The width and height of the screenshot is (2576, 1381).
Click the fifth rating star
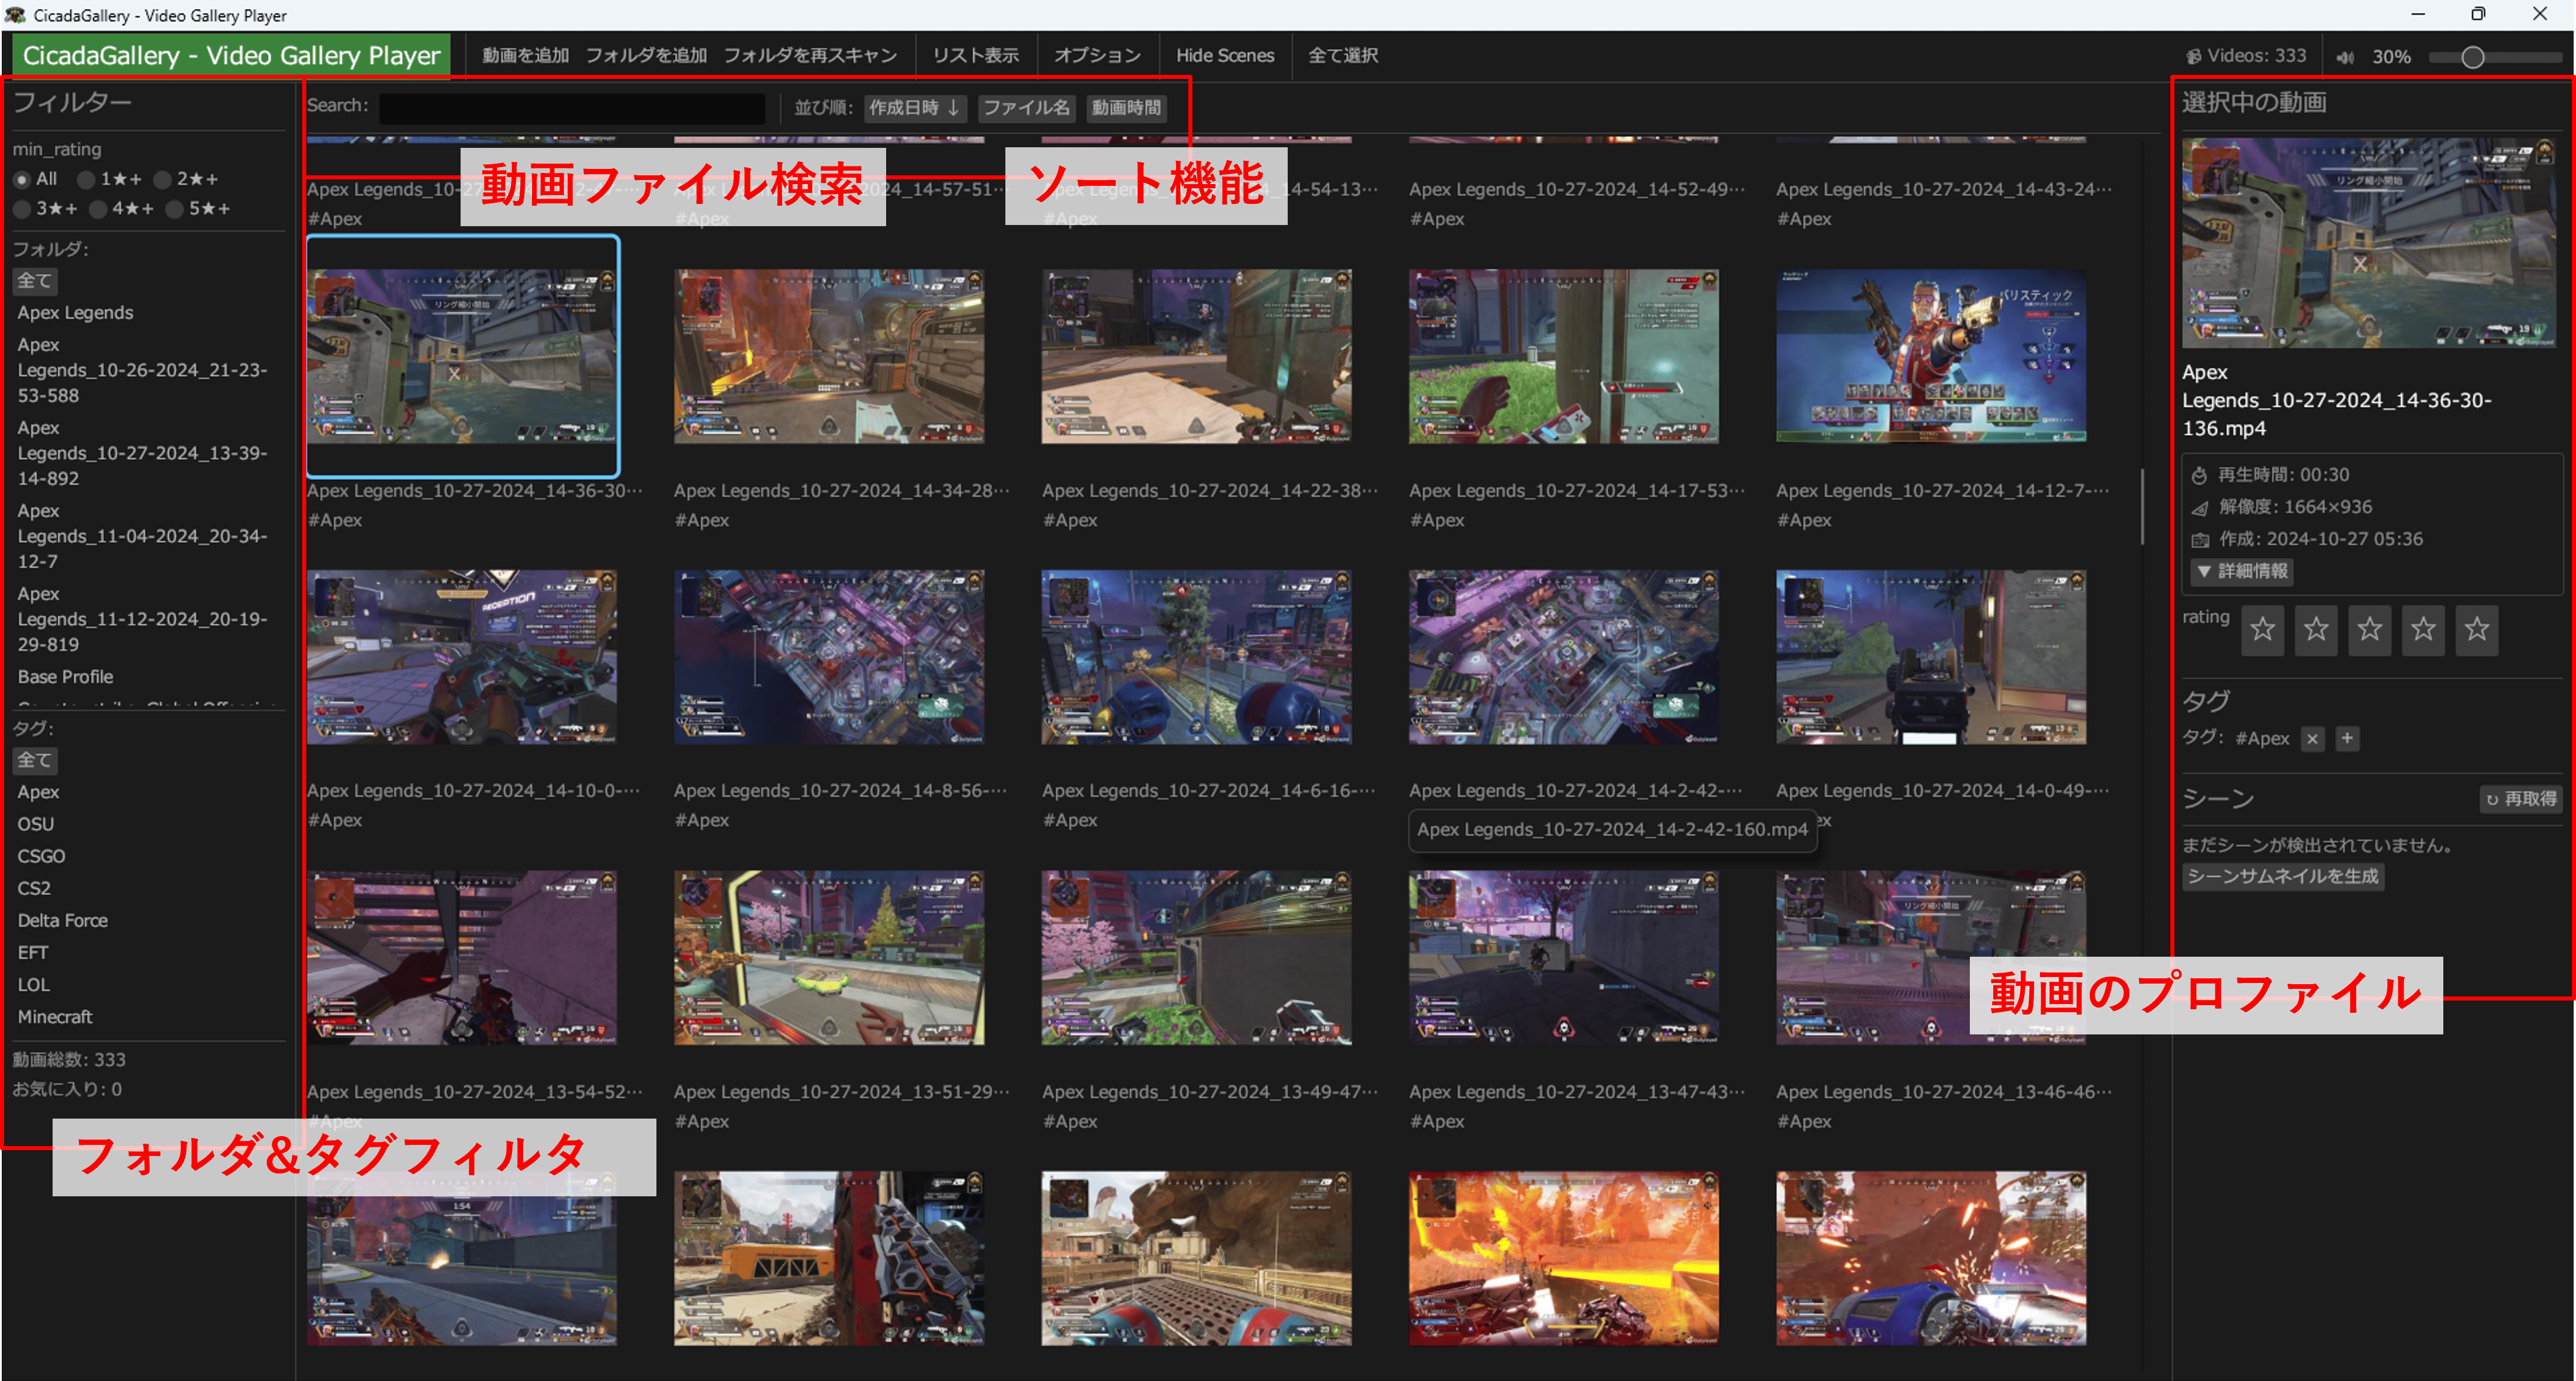coord(2476,630)
